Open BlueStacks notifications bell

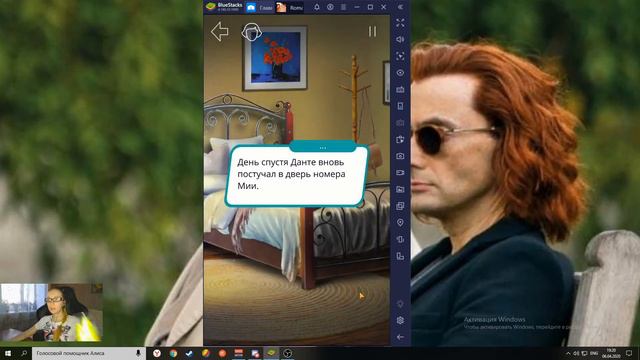click(317, 7)
